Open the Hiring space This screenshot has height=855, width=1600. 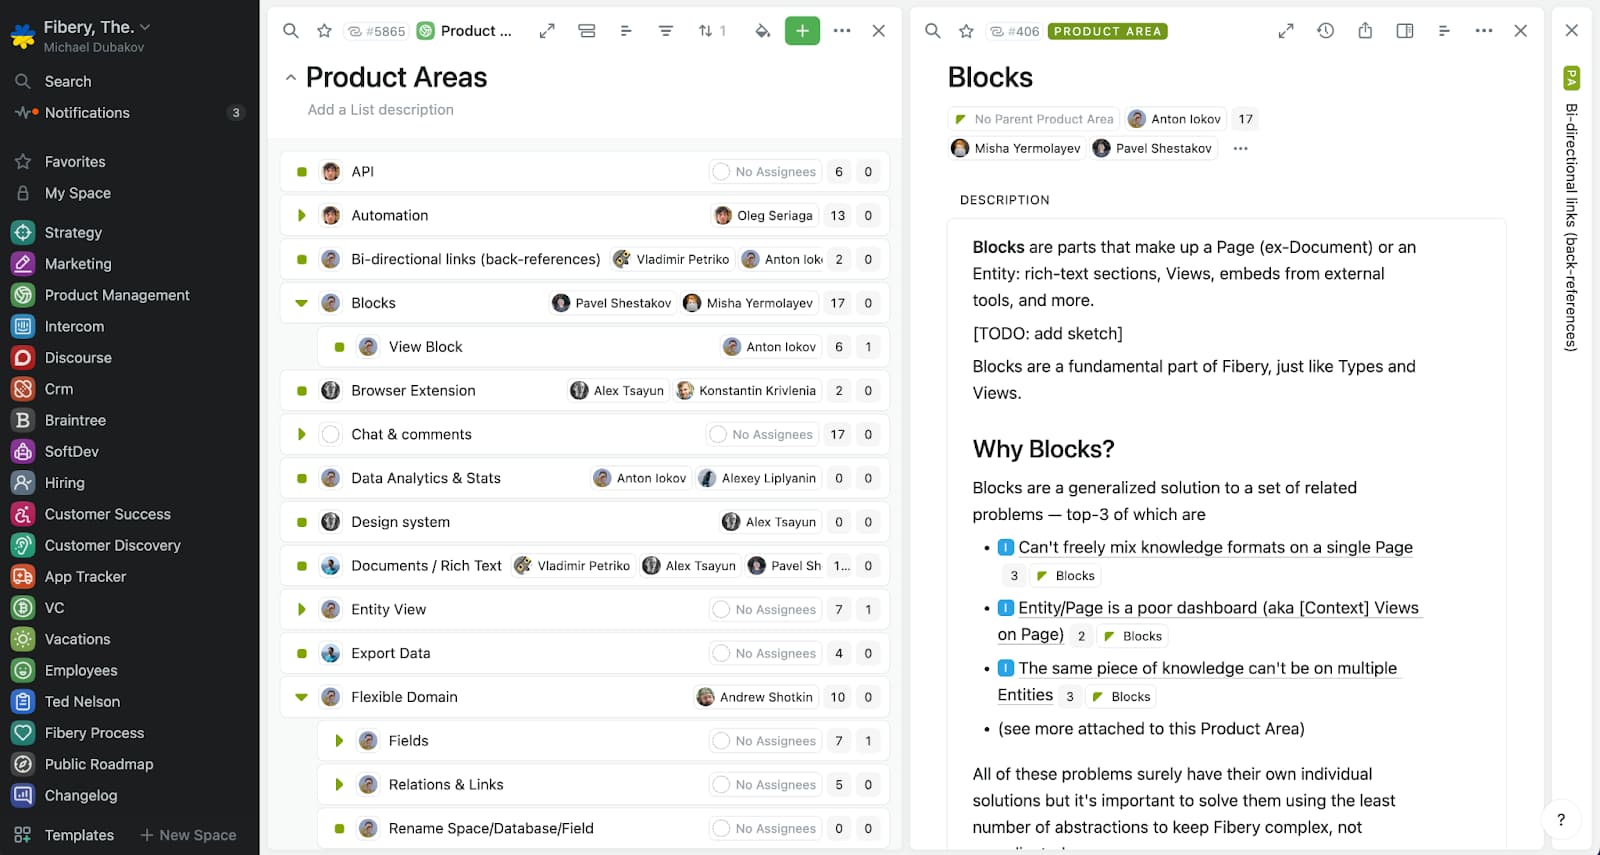[65, 482]
